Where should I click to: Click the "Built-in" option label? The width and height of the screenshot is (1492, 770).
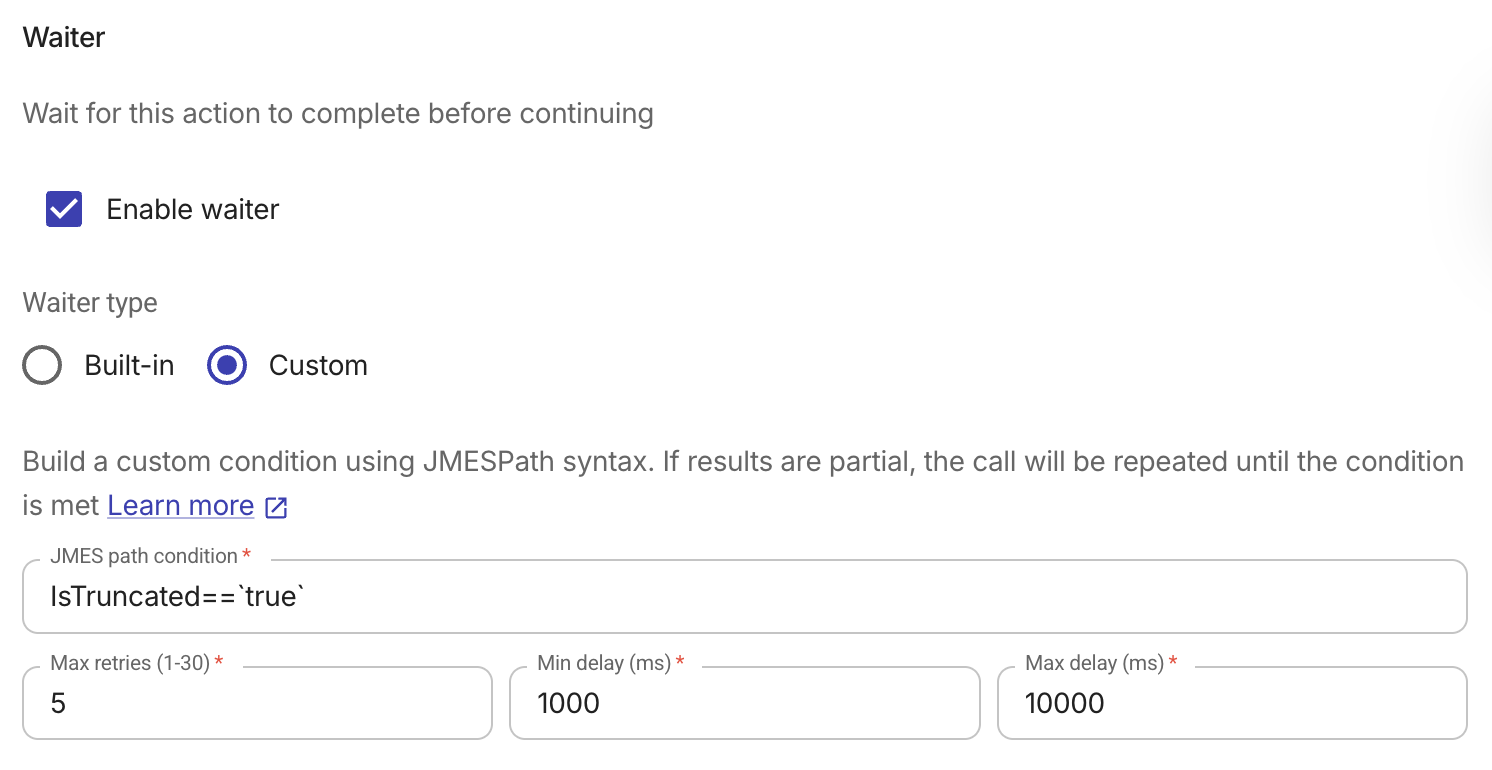tap(129, 365)
